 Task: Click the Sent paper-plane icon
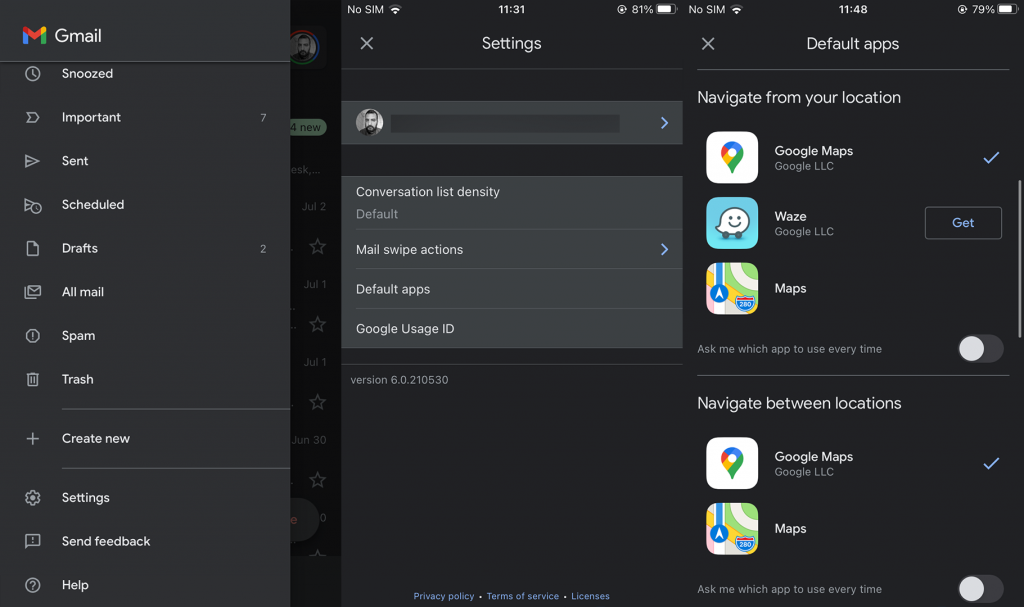pyautogui.click(x=32, y=161)
